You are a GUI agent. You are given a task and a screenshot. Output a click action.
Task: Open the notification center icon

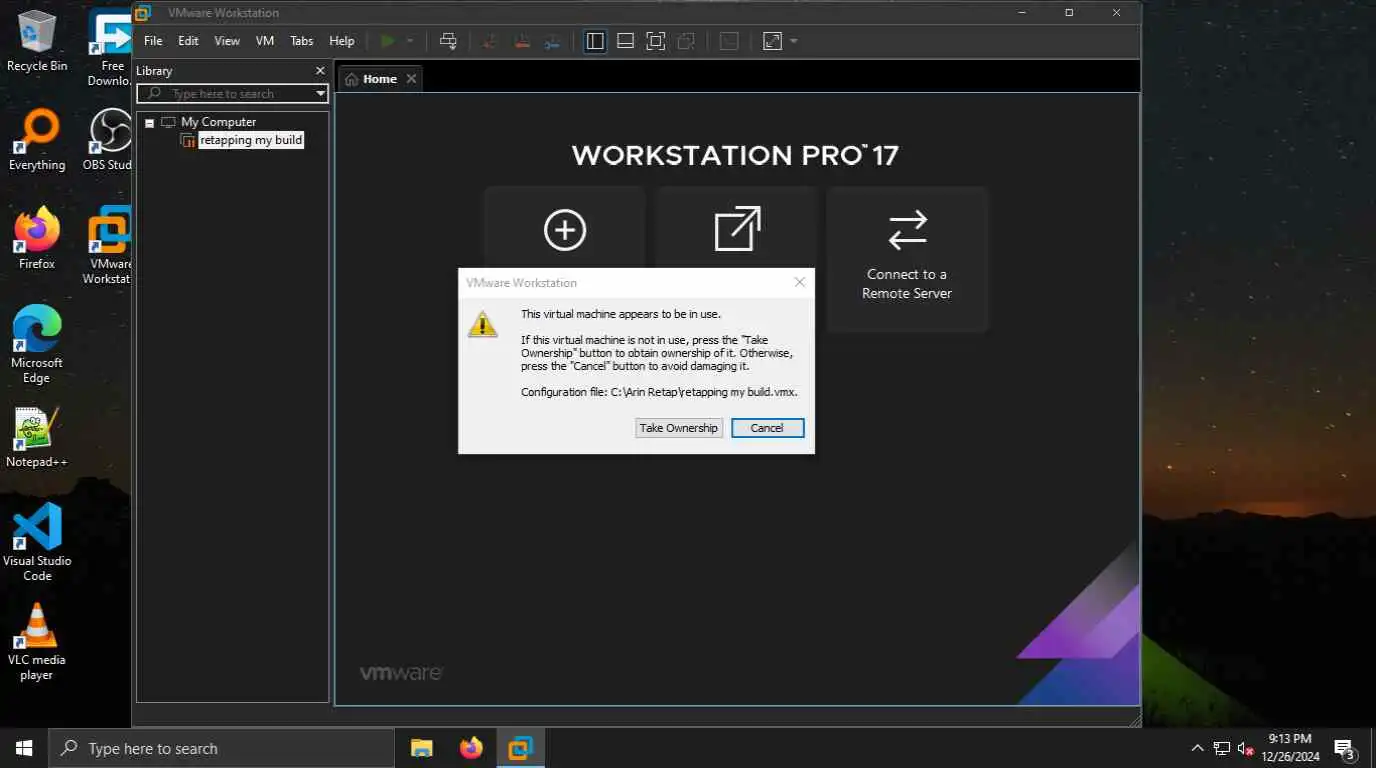point(1345,748)
